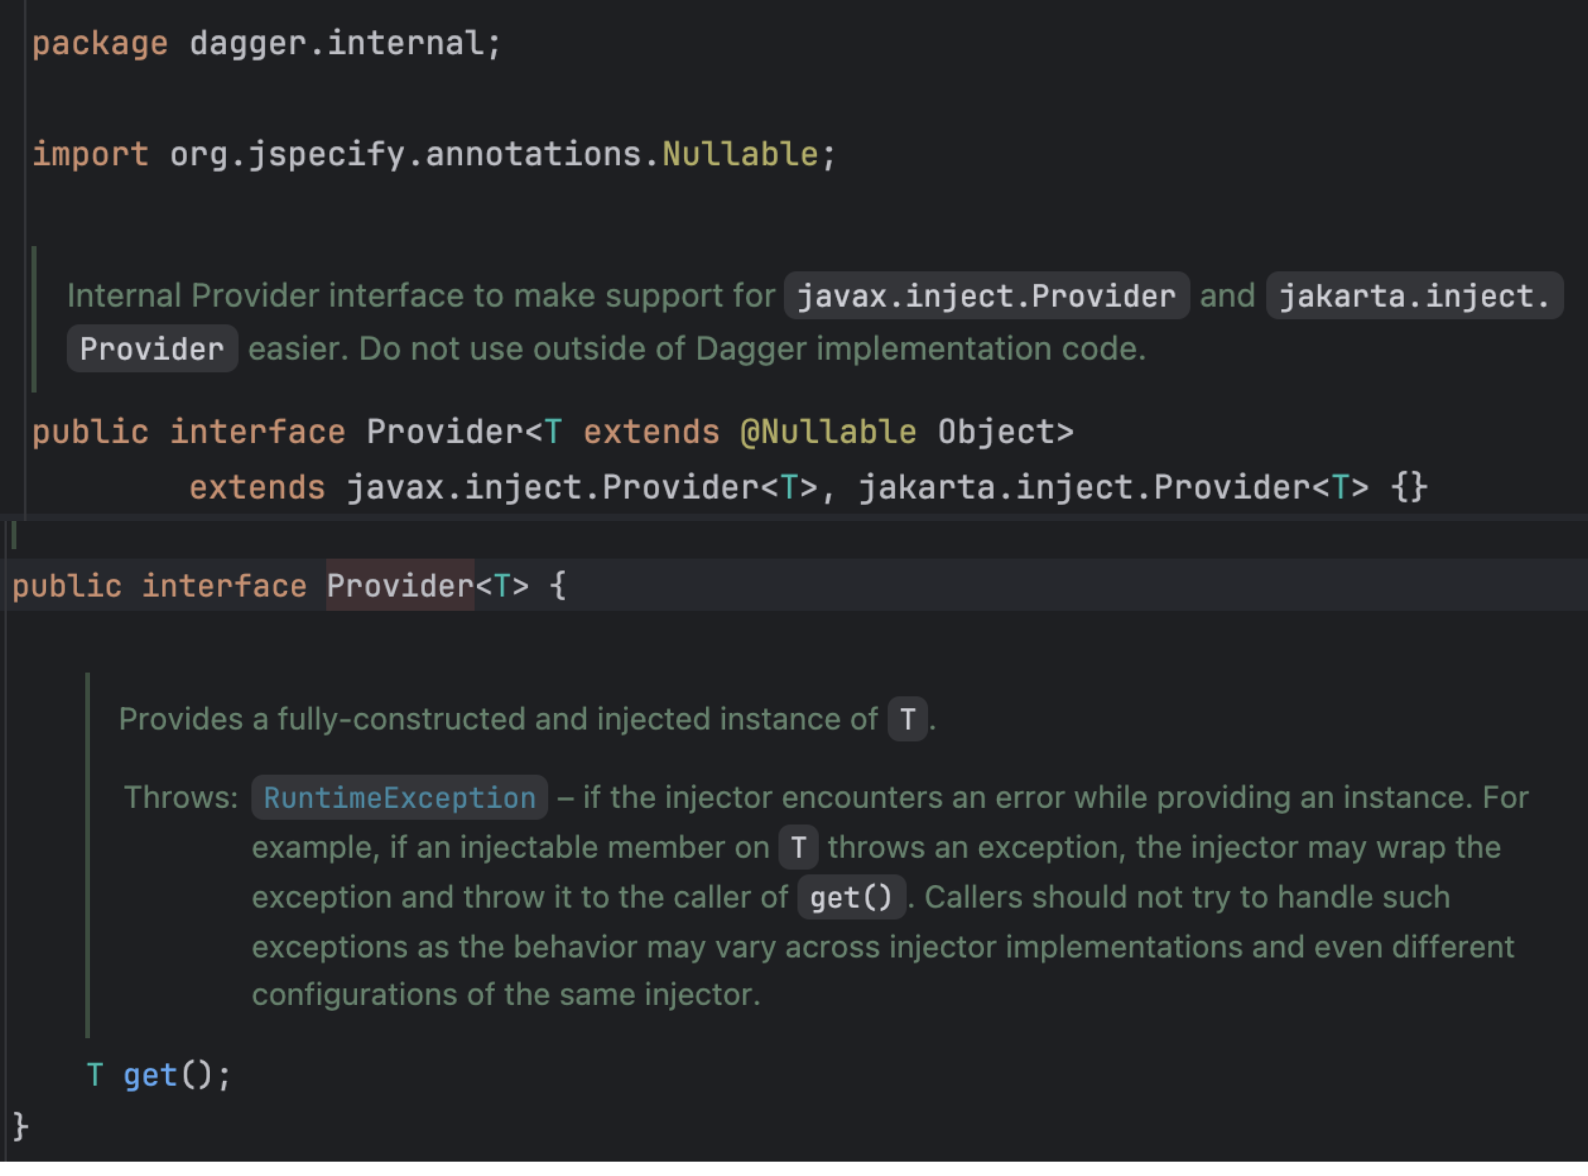Click 'Provides a fully-constructed and injected instance of'

point(498,719)
